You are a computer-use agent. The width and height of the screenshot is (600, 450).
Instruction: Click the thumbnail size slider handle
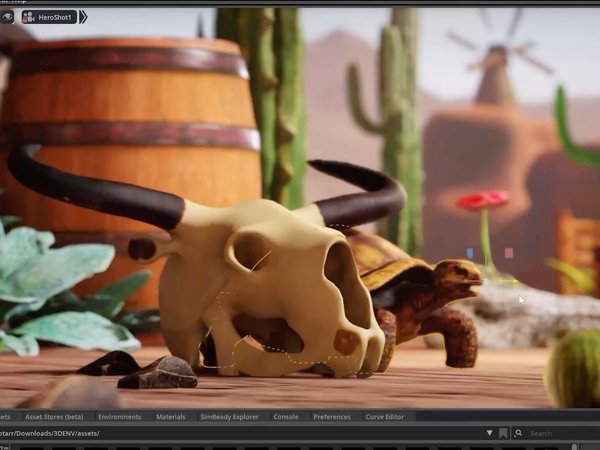[x=574, y=446]
